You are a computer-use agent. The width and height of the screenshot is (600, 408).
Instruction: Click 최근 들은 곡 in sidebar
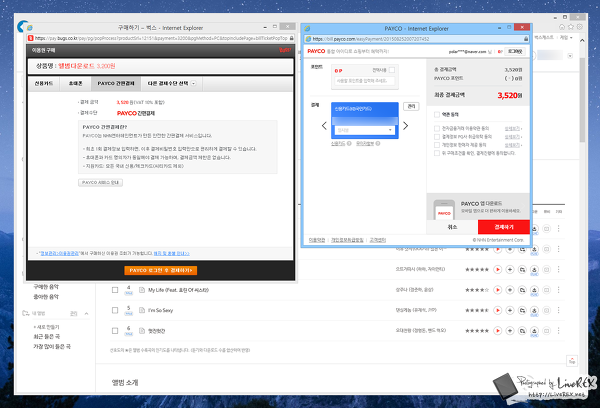click(46, 336)
